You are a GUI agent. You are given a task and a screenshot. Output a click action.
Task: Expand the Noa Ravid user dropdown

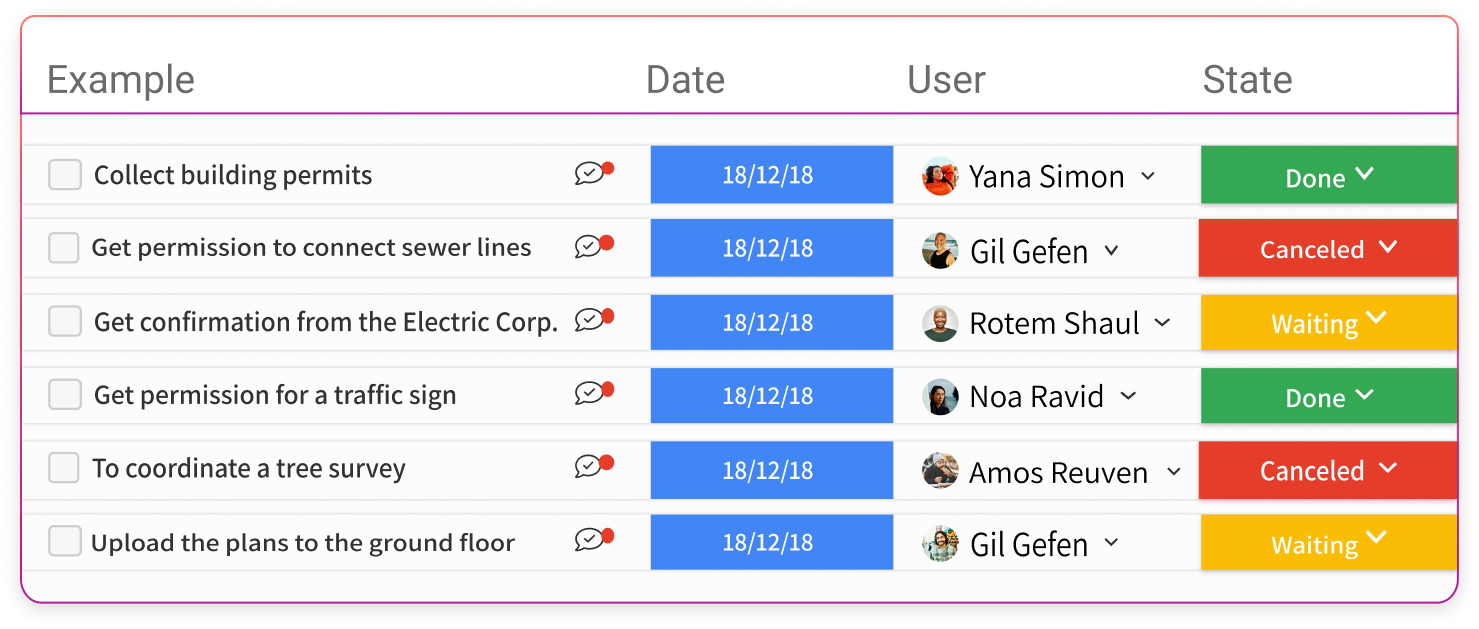click(x=1128, y=396)
